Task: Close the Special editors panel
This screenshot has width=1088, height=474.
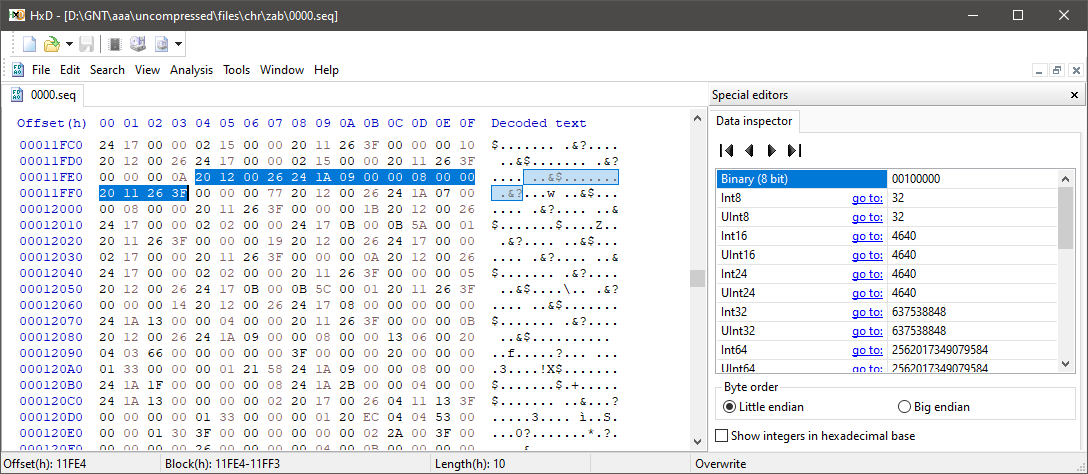Action: (1074, 95)
